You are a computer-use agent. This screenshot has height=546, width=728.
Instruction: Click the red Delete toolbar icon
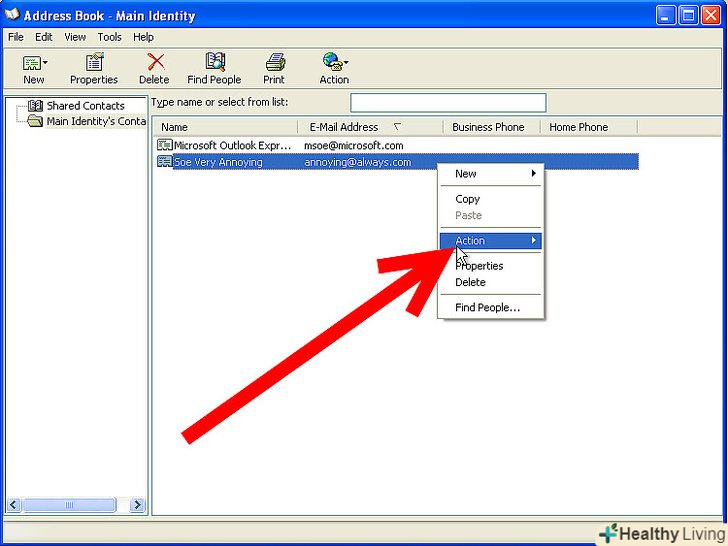pos(156,62)
